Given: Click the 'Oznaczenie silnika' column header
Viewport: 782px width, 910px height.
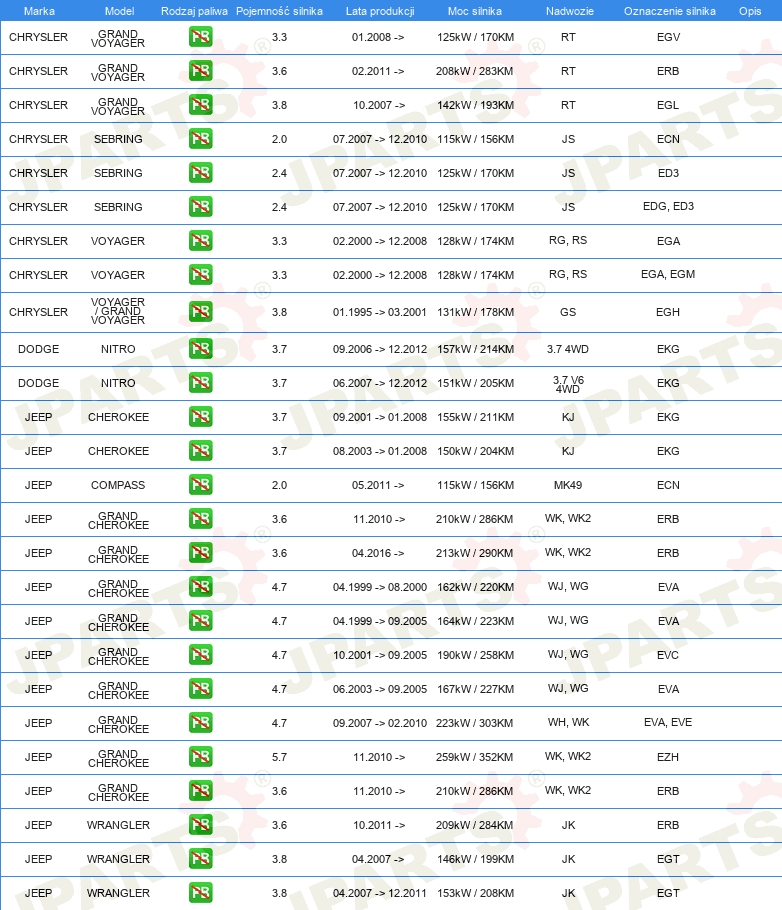Looking at the screenshot, I should tap(669, 11).
